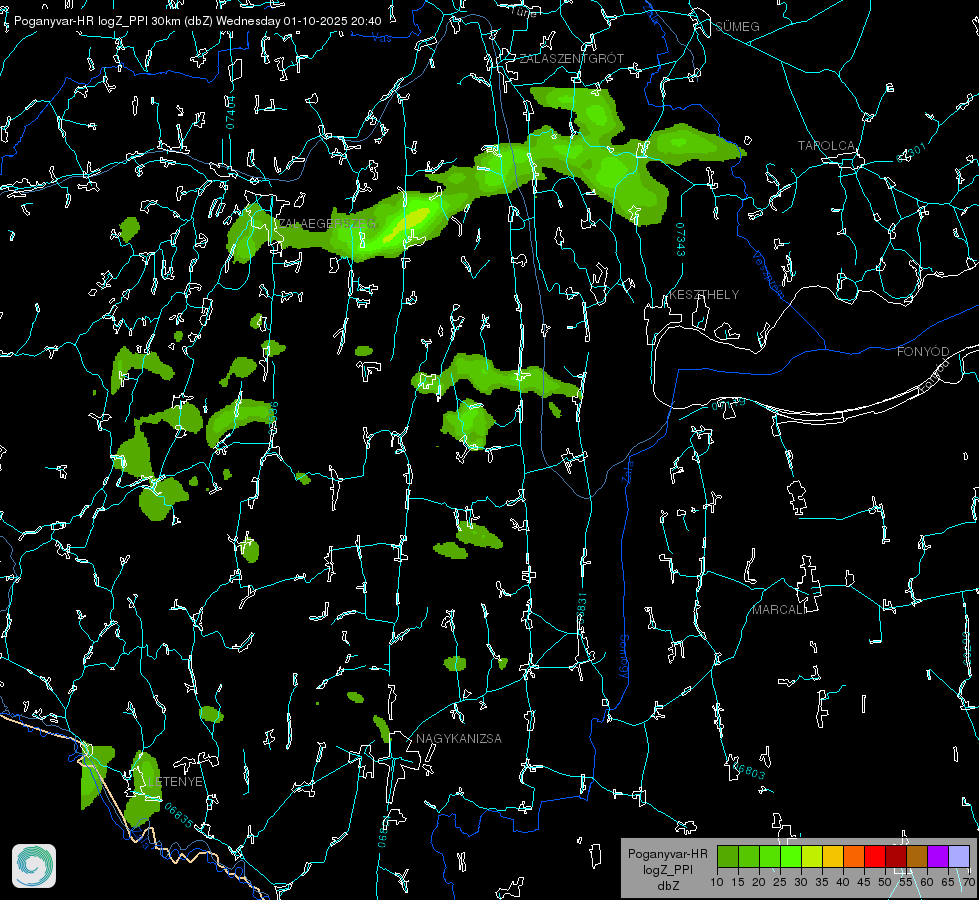Pick the 60–65 dBZ purple swatch
The height and width of the screenshot is (900, 979).
point(937,856)
